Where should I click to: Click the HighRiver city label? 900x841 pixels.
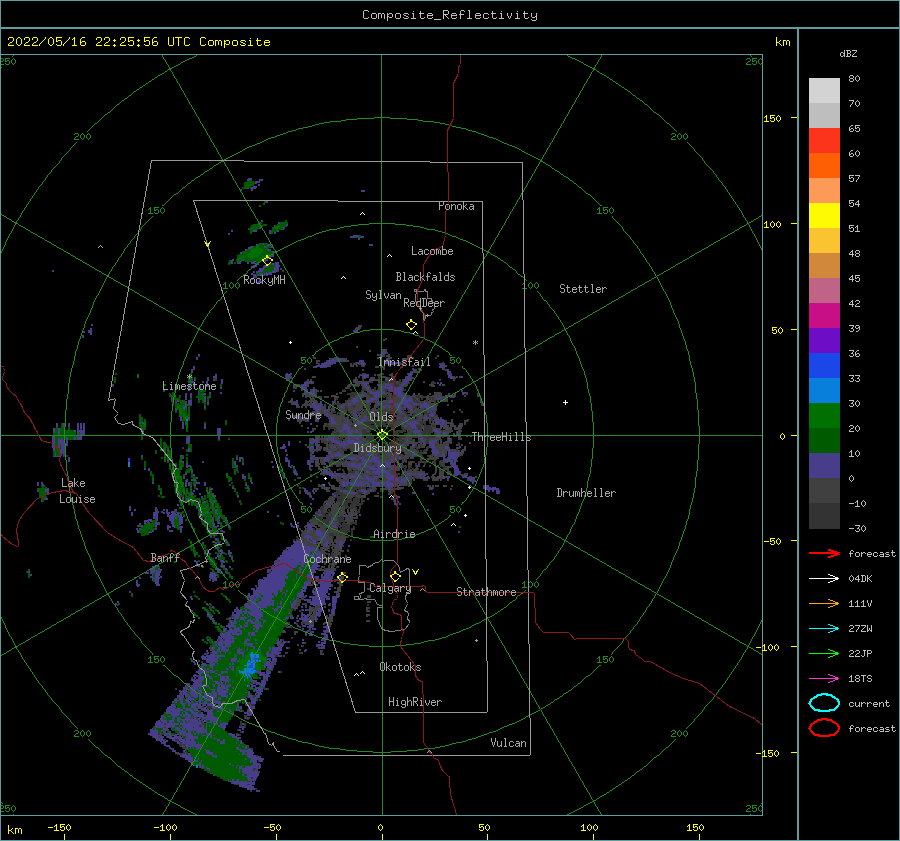[x=415, y=702]
